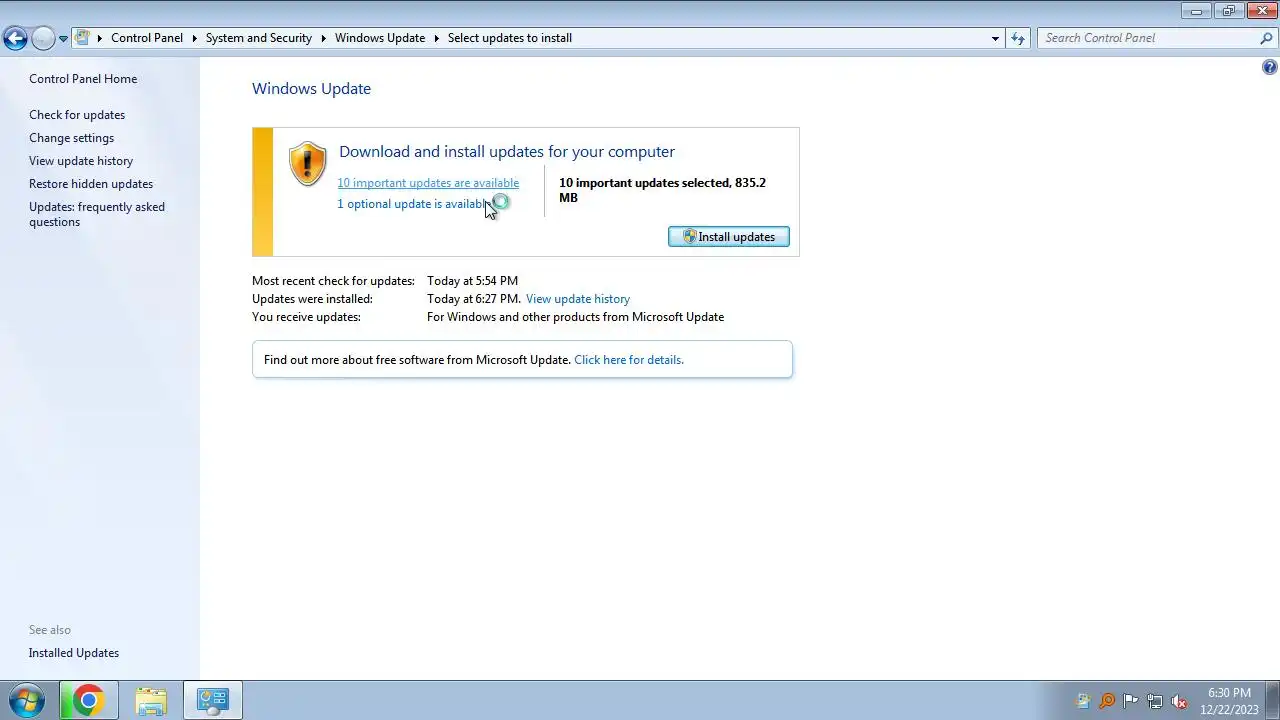
Task: Click the Windows Update tray icon
Action: (1083, 701)
